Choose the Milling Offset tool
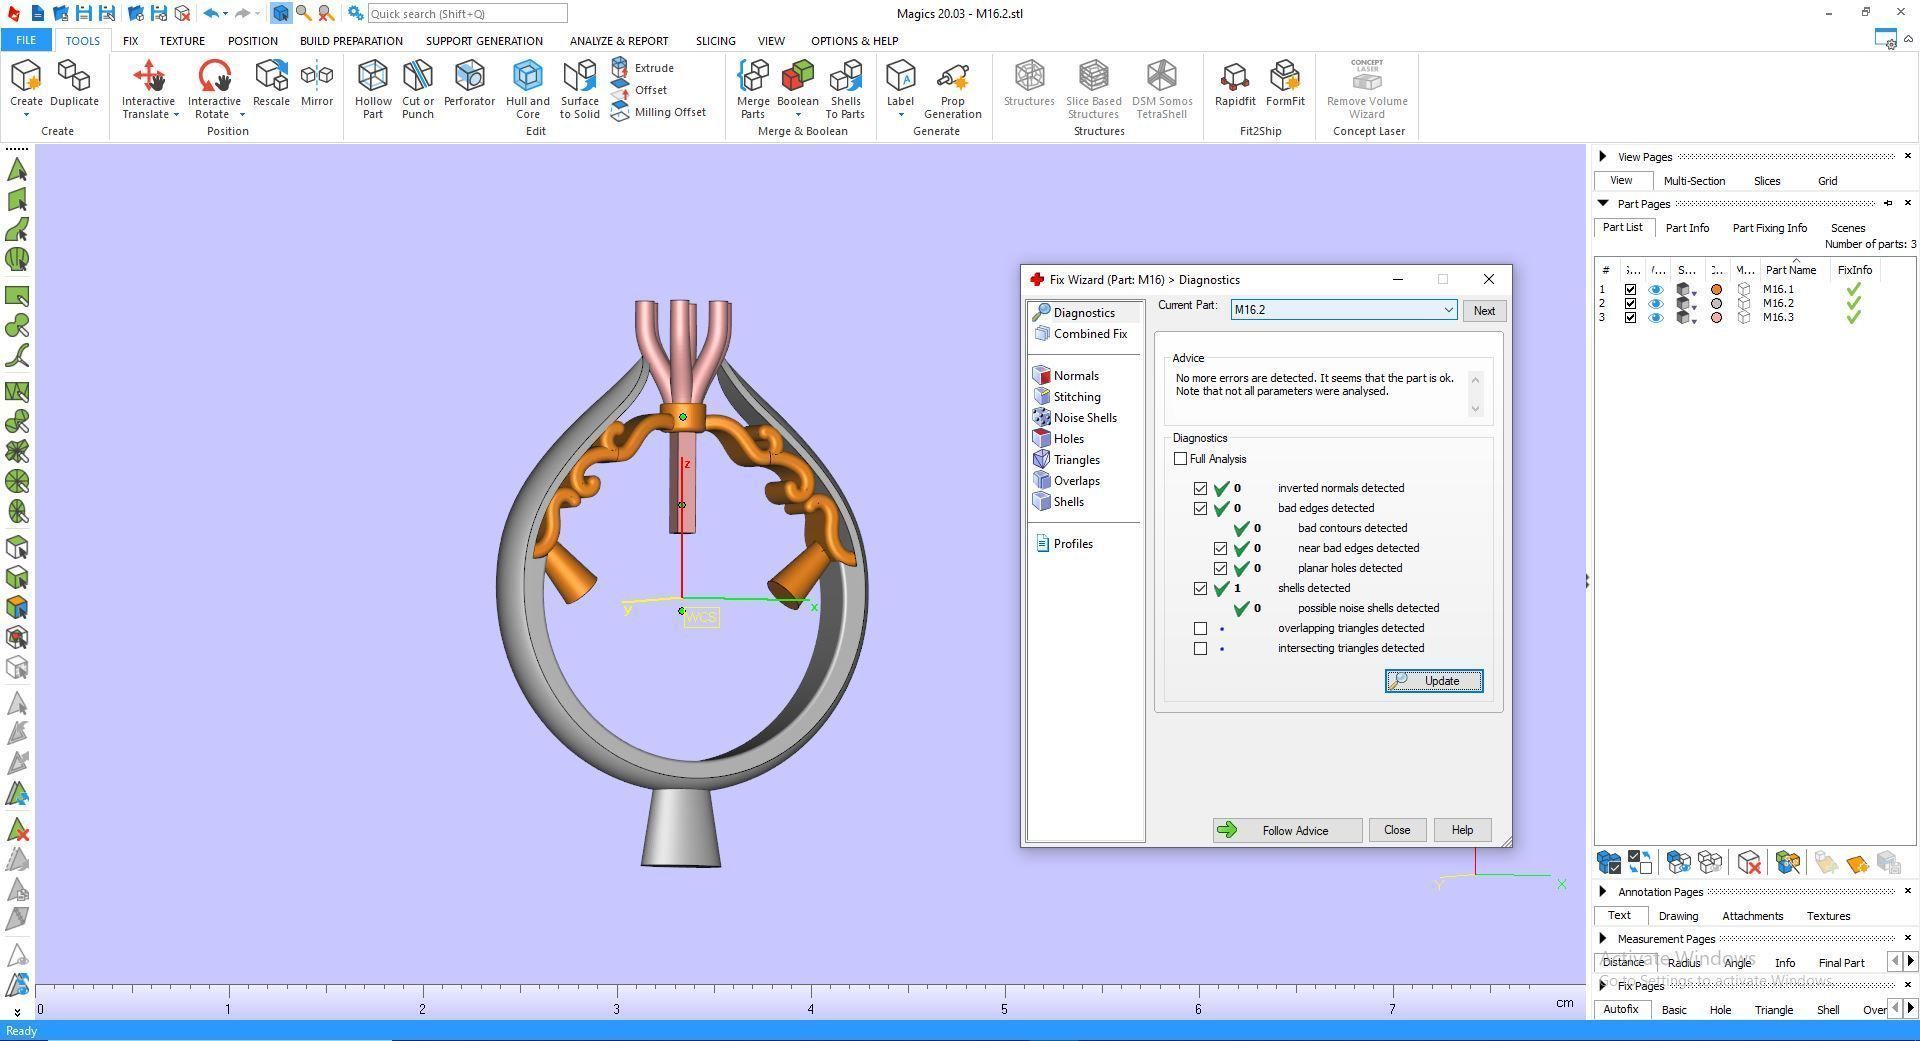Screen dimensions: 1920x1041 658,112
